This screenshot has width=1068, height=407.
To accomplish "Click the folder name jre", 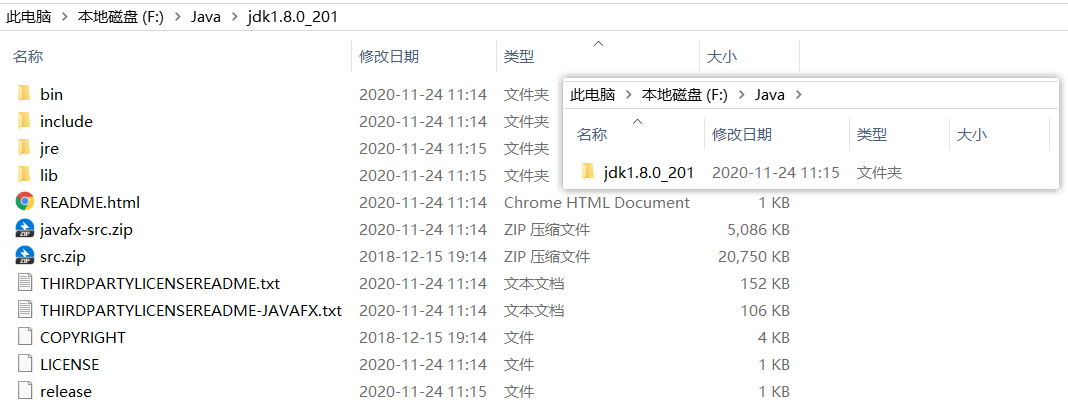I will [x=50, y=148].
